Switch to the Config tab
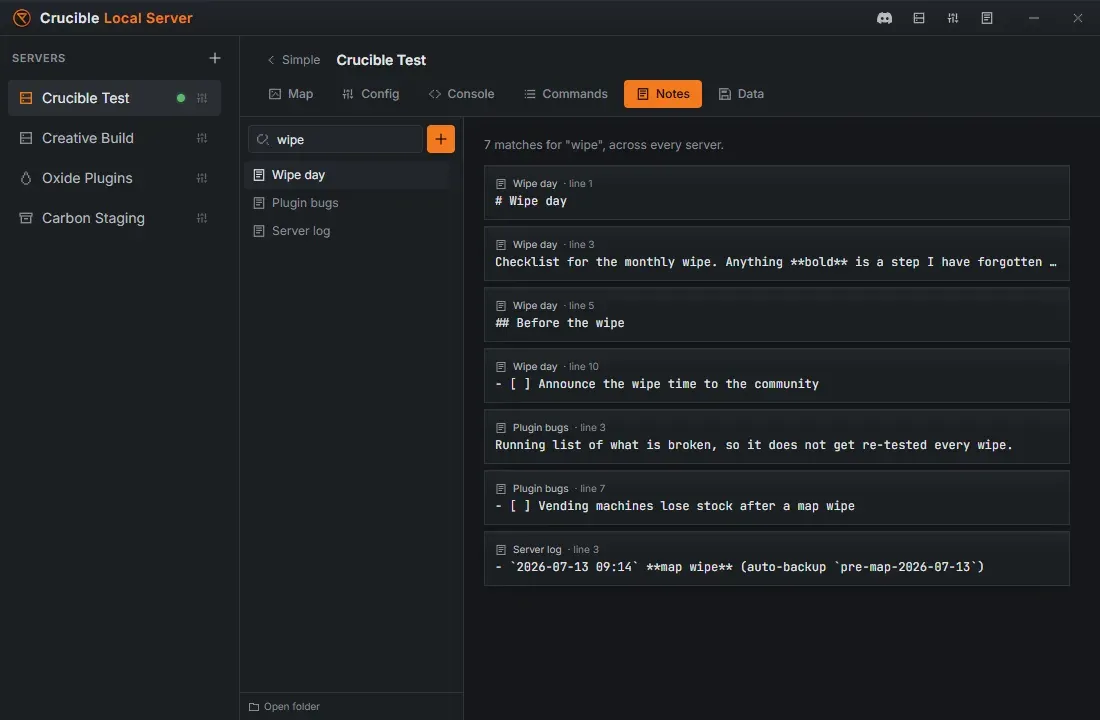Screen dimensions: 1100x720 coord(370,94)
